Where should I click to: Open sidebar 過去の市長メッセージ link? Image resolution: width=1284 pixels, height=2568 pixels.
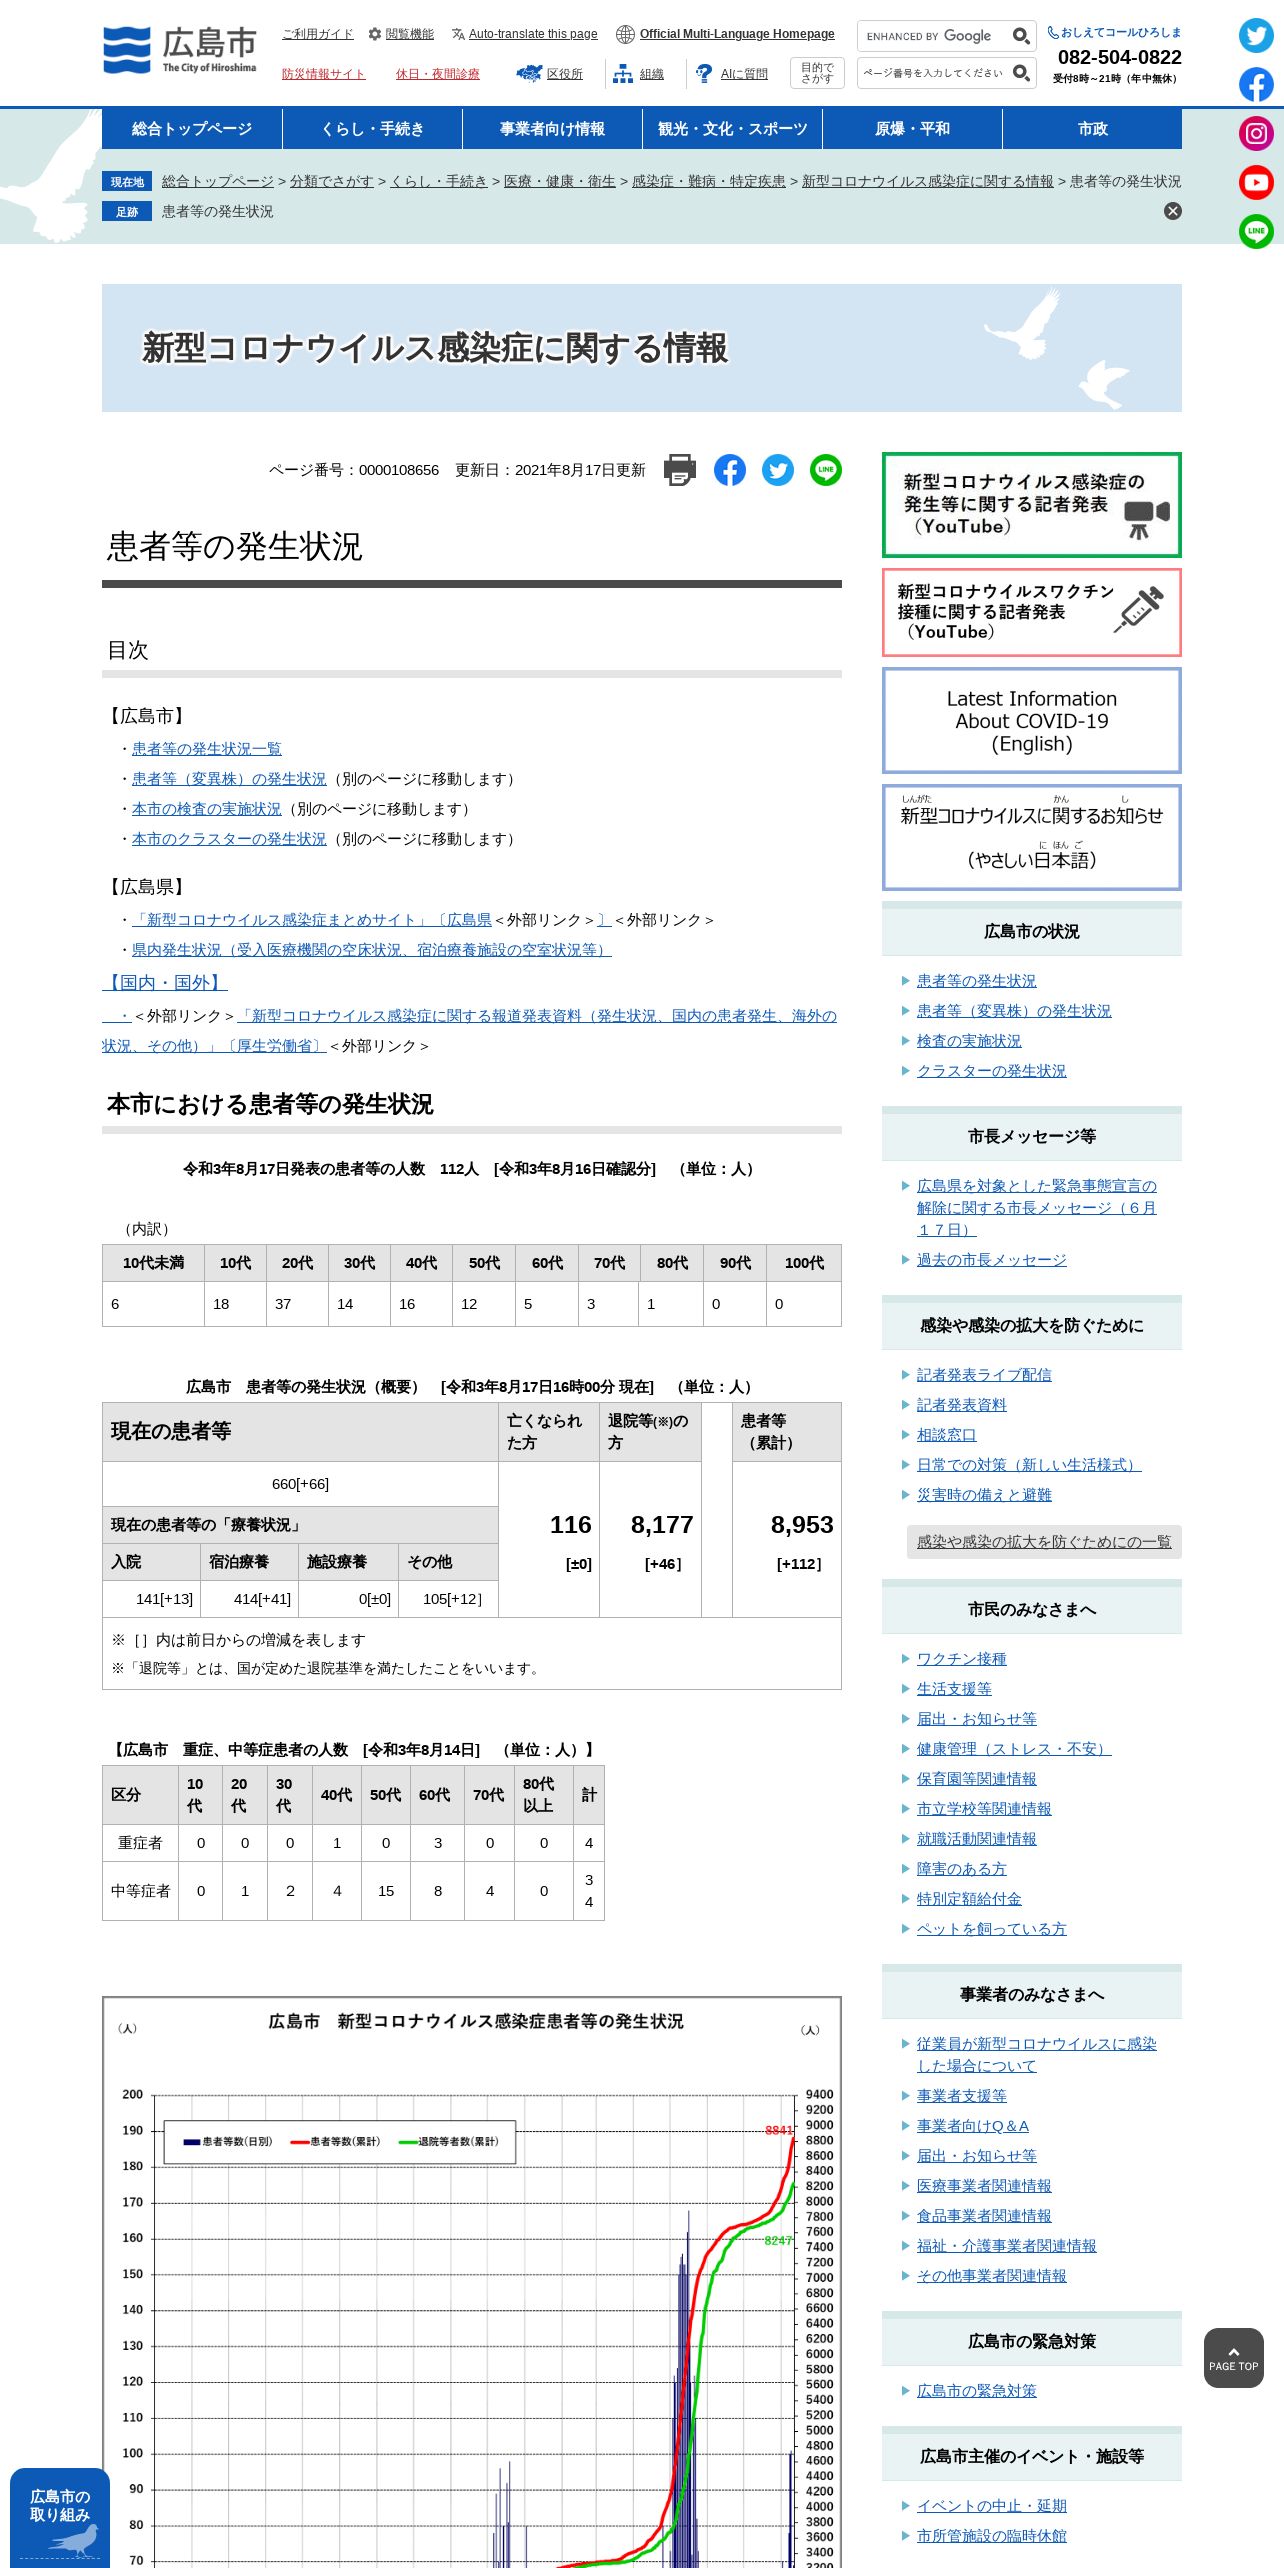point(992,1260)
